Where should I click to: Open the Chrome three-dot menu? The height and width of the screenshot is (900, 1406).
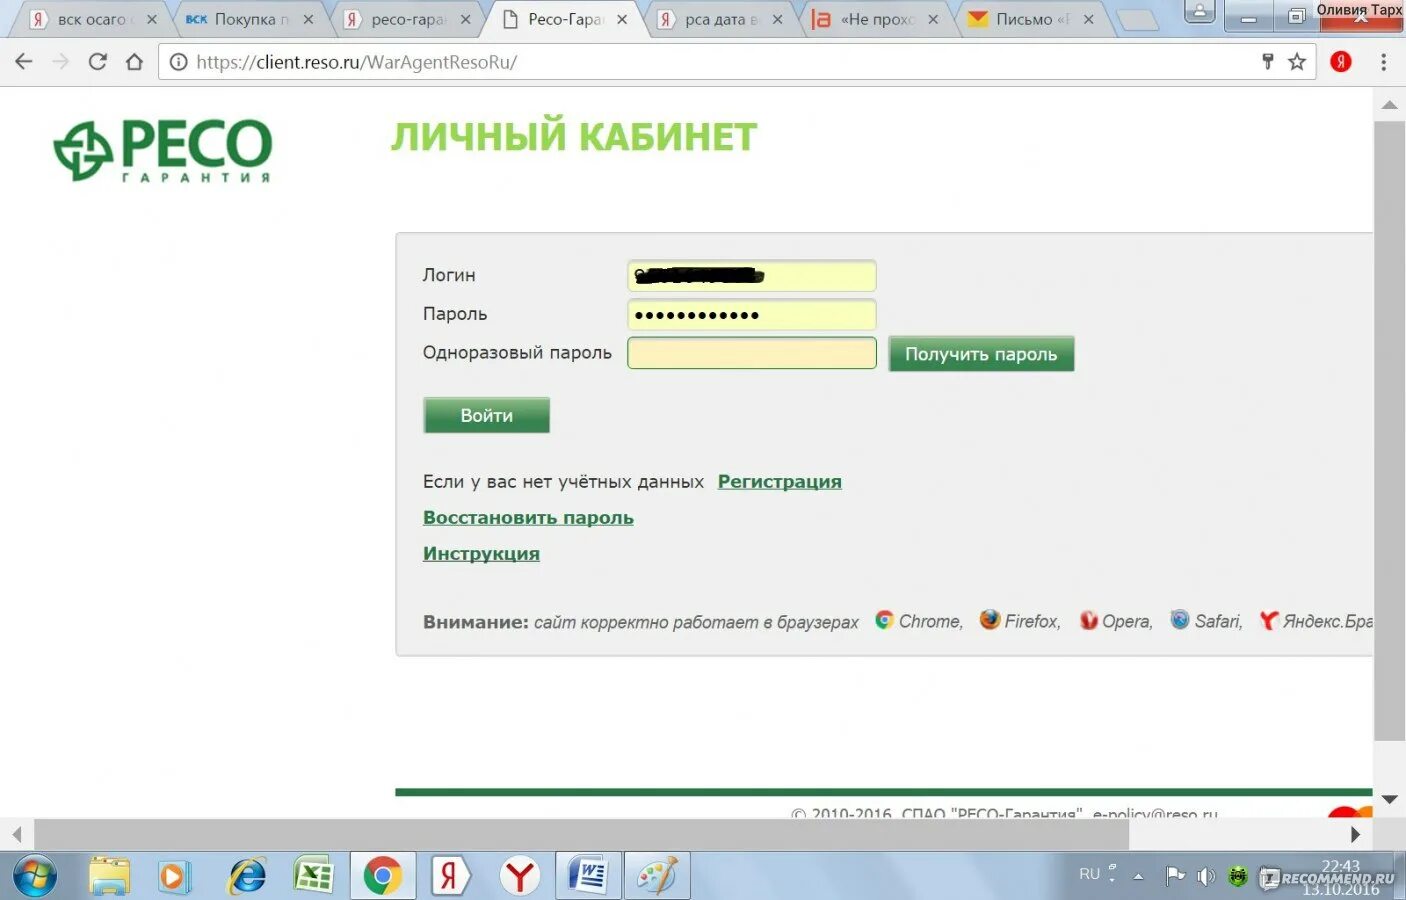click(1384, 62)
